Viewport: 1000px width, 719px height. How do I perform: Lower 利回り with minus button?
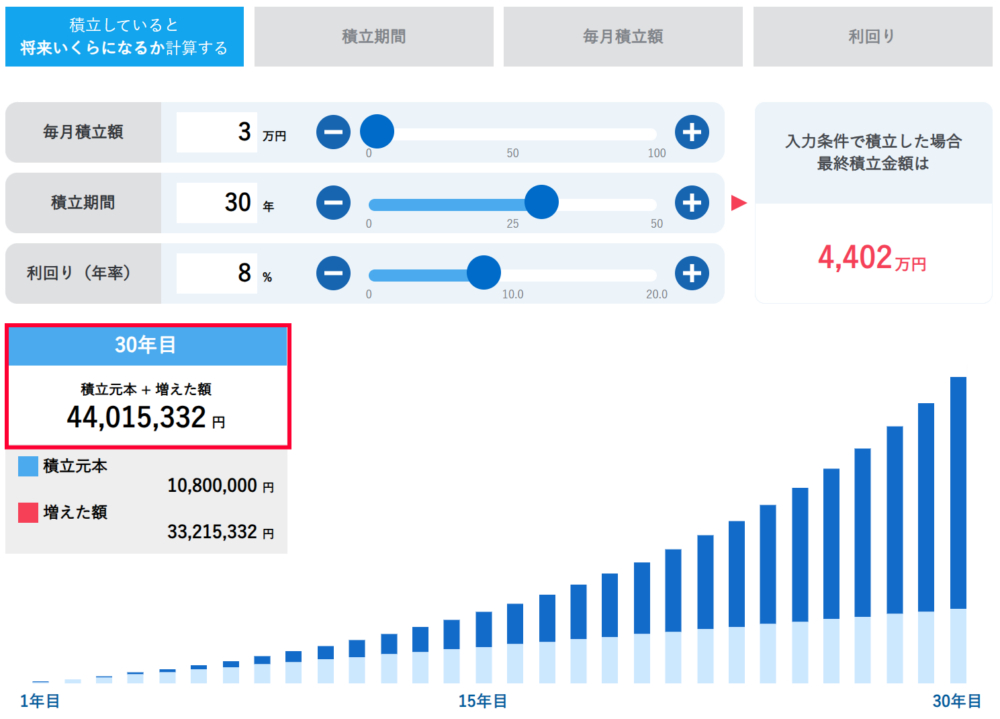point(334,272)
